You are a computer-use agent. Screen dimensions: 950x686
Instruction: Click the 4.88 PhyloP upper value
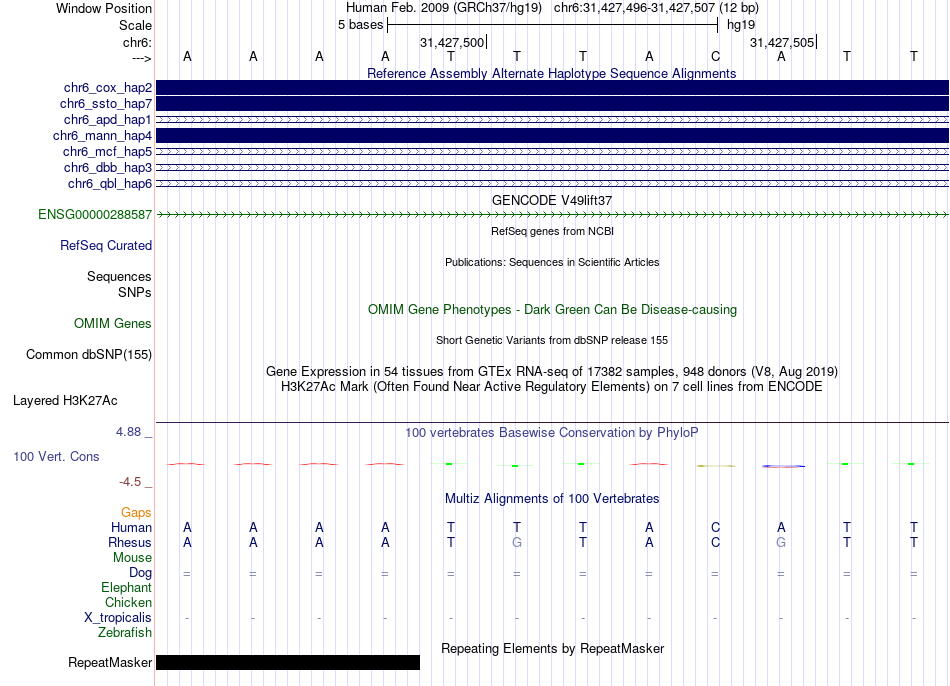pyautogui.click(x=128, y=432)
